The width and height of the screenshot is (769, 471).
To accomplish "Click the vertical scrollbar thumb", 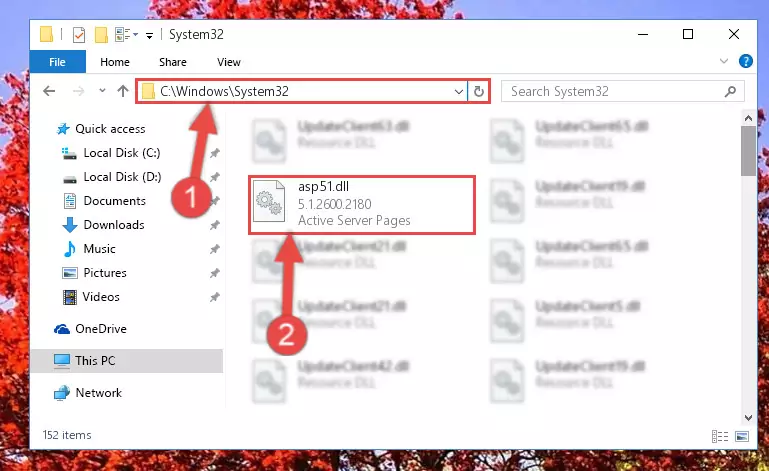I will pyautogui.click(x=748, y=151).
